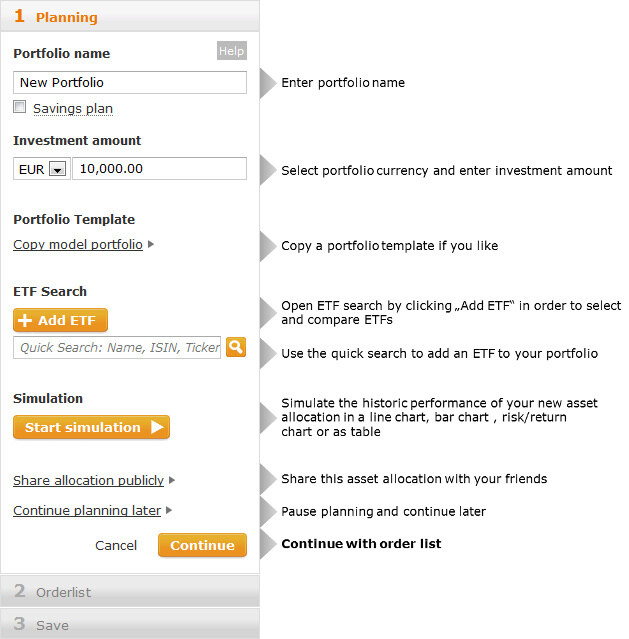Click the Help icon beside Portfolio name
The height and width of the screenshot is (639, 629).
click(x=231, y=51)
